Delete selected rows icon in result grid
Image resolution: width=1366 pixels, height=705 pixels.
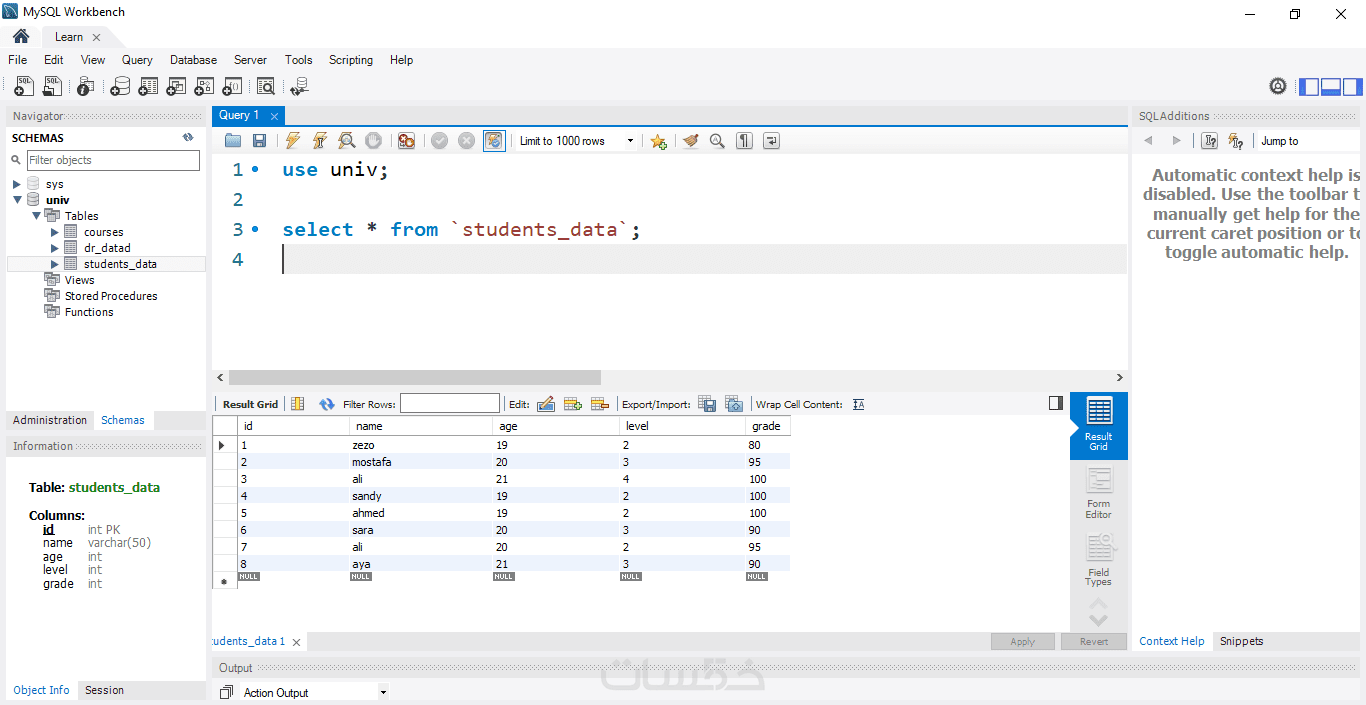click(600, 404)
